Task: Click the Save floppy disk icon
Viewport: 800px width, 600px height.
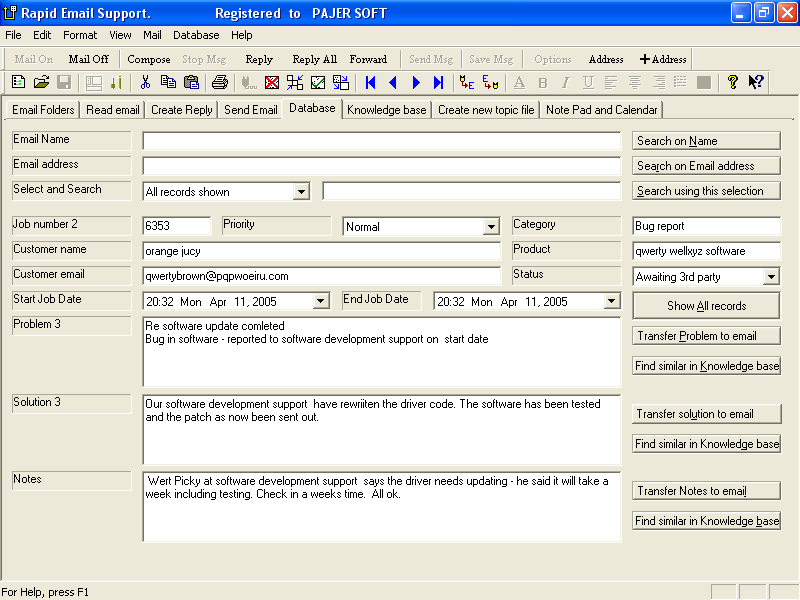Action: click(x=64, y=82)
